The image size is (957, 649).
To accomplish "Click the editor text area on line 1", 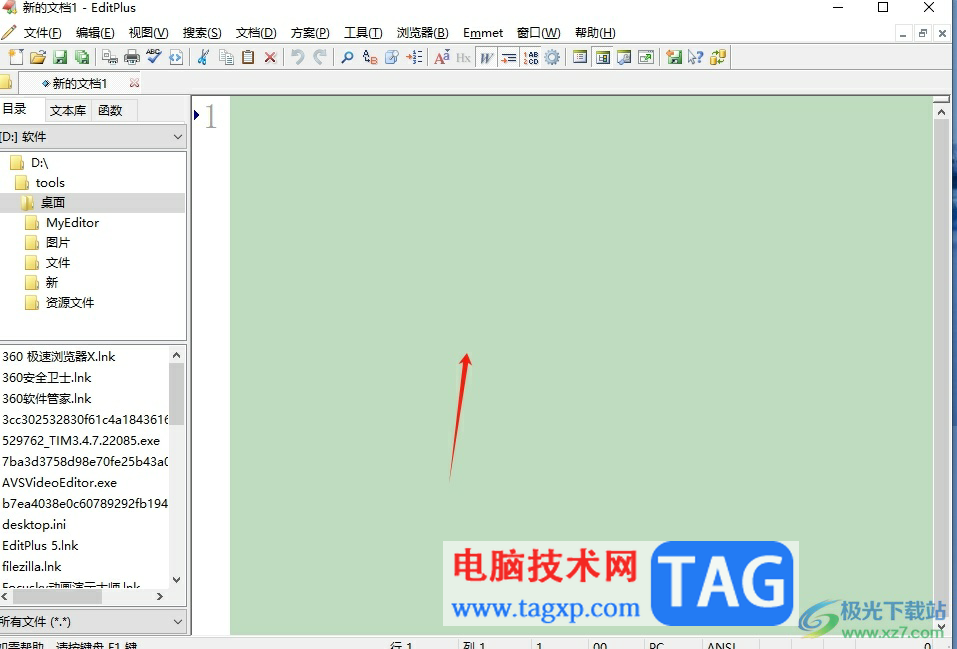I will pyautogui.click(x=580, y=116).
